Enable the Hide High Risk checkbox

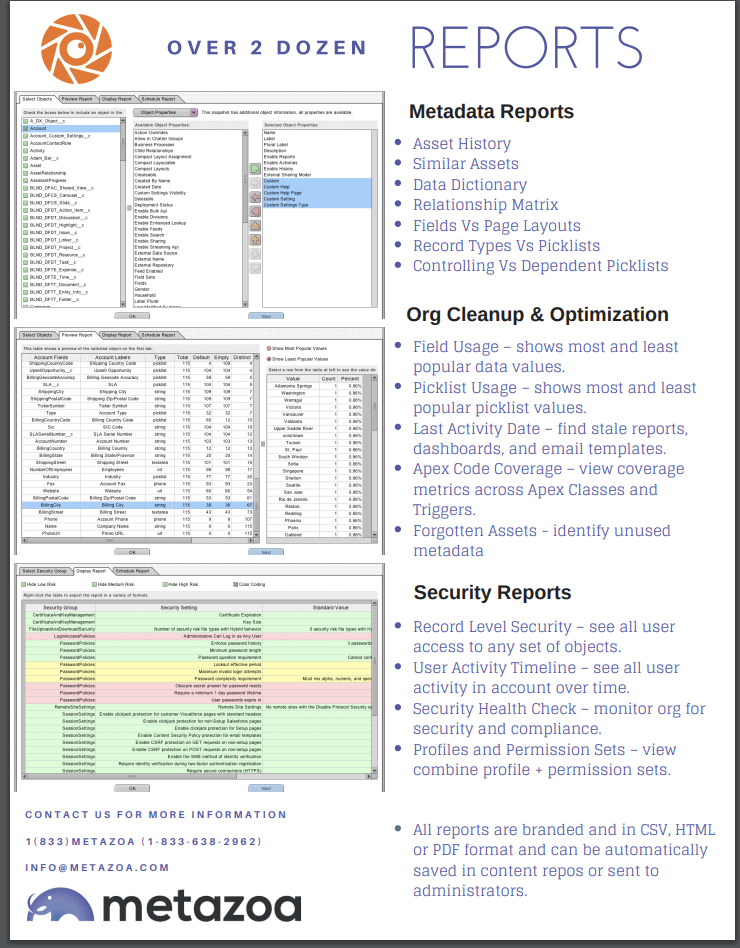tap(165, 585)
